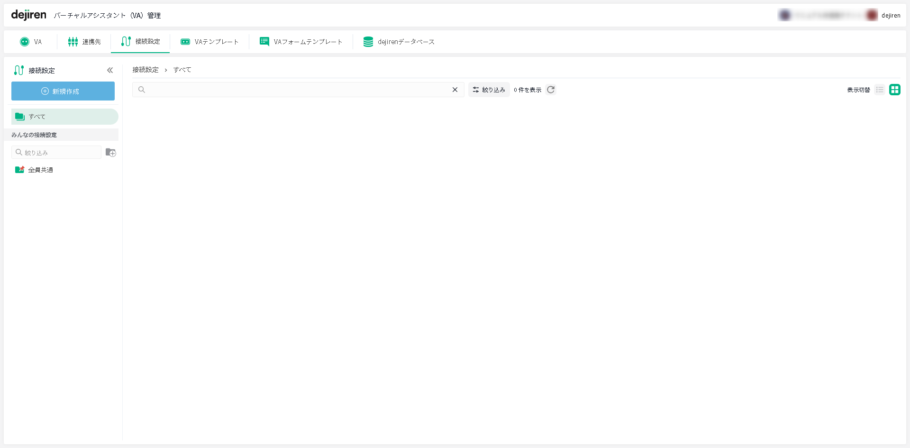910x448 pixels.
Task: Click the VAフォームテンプレート form icon
Action: pyautogui.click(x=264, y=42)
